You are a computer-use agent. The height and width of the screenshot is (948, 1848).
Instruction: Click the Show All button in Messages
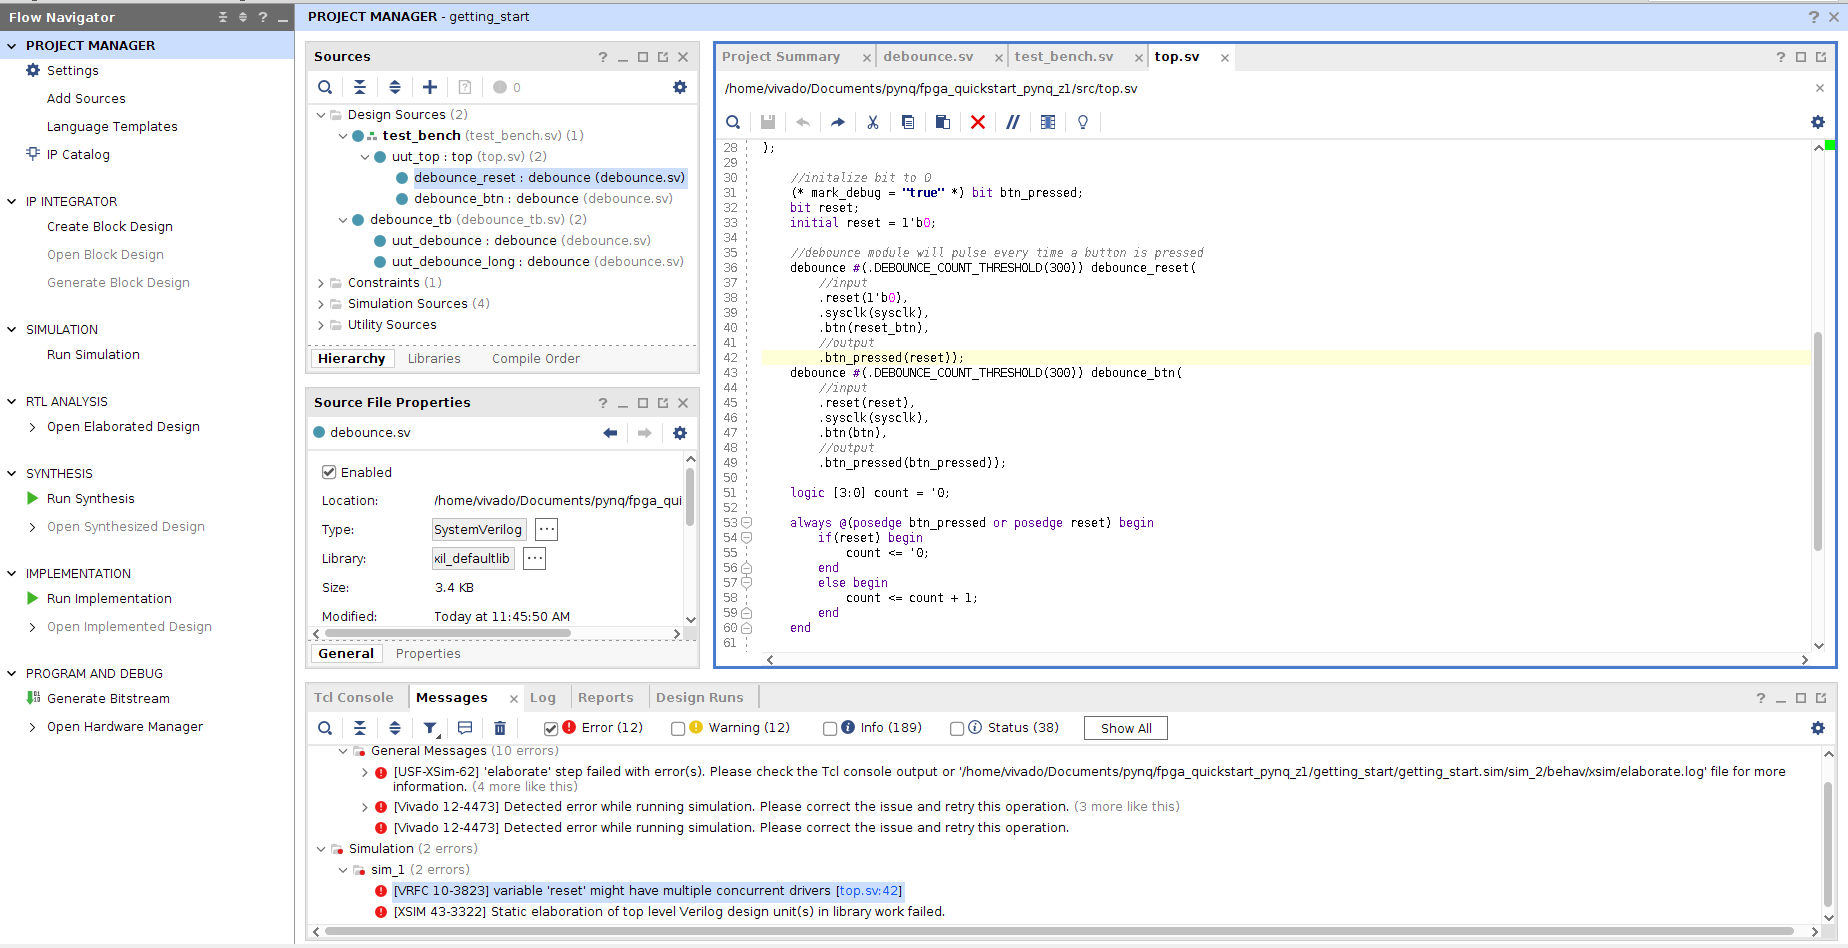coord(1125,727)
